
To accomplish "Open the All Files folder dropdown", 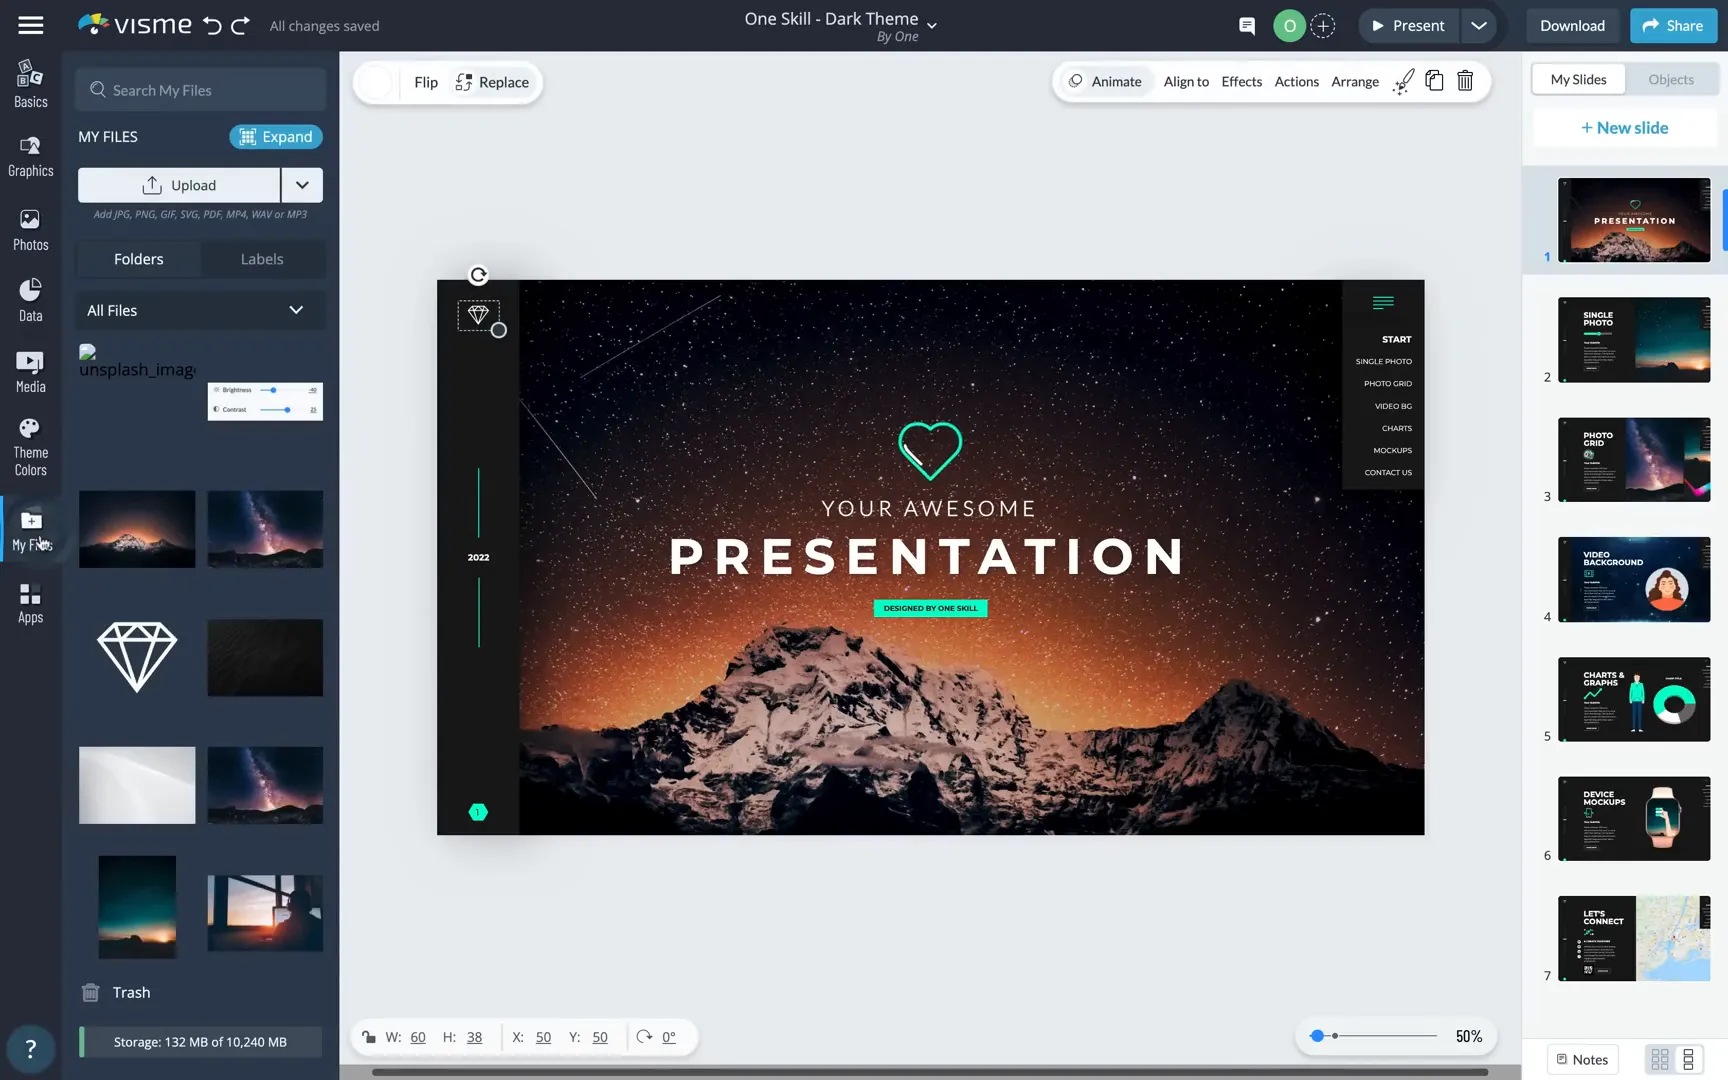I will (x=199, y=310).
